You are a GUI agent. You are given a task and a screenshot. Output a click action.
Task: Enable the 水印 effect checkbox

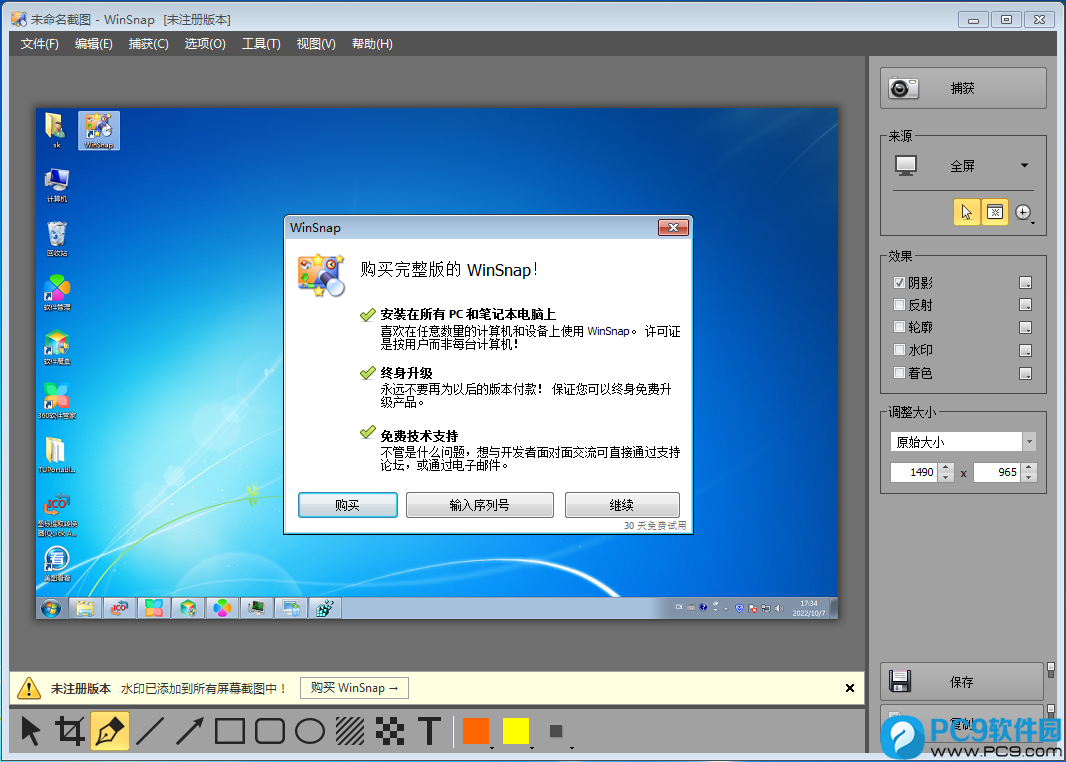pos(899,349)
